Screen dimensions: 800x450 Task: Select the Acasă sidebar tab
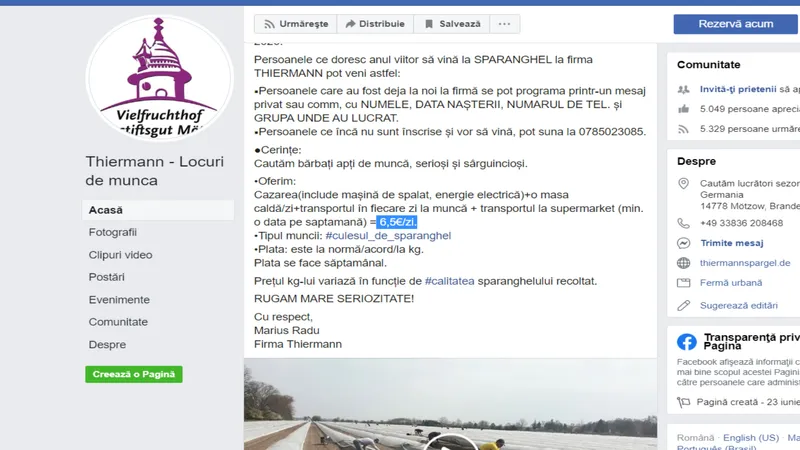158,210
